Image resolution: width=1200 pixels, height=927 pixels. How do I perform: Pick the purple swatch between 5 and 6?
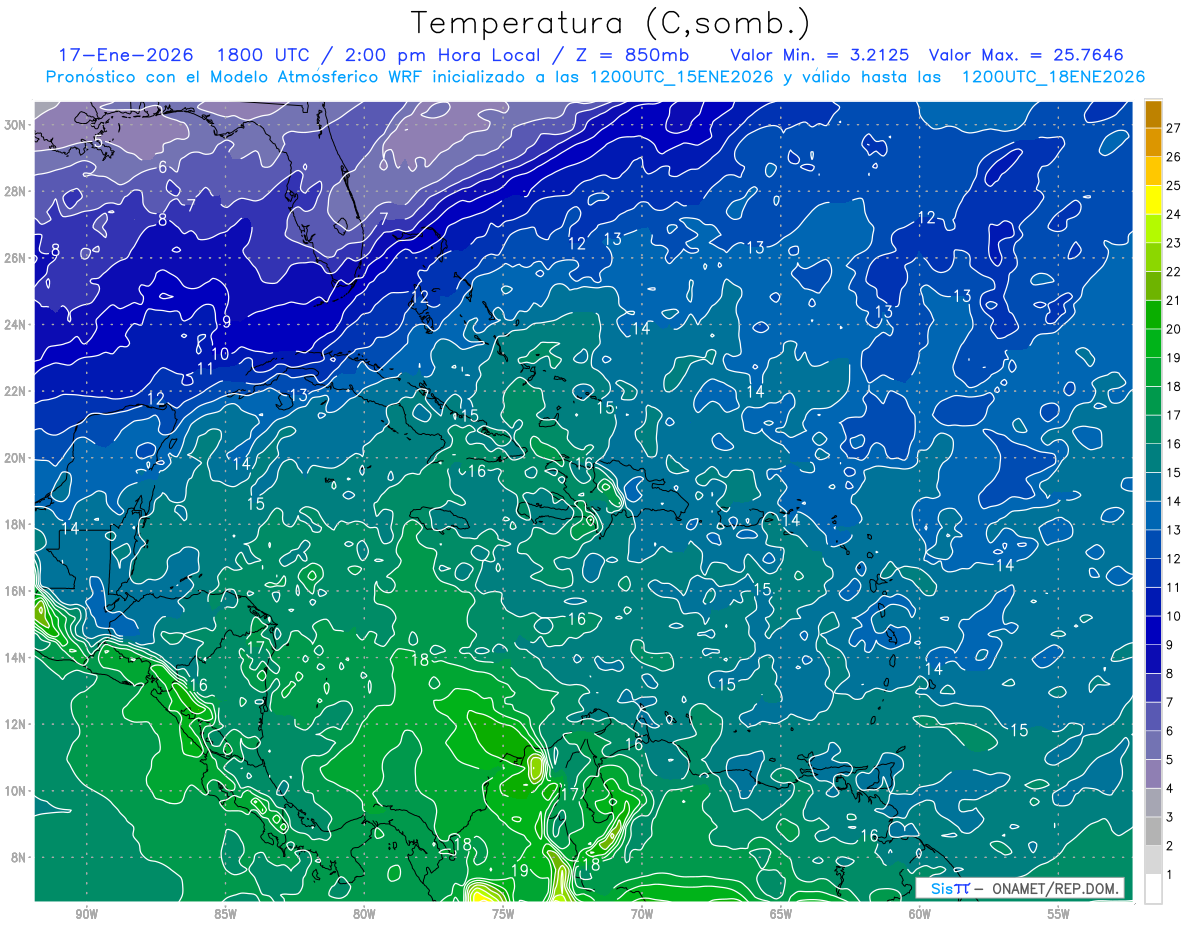tap(1153, 745)
